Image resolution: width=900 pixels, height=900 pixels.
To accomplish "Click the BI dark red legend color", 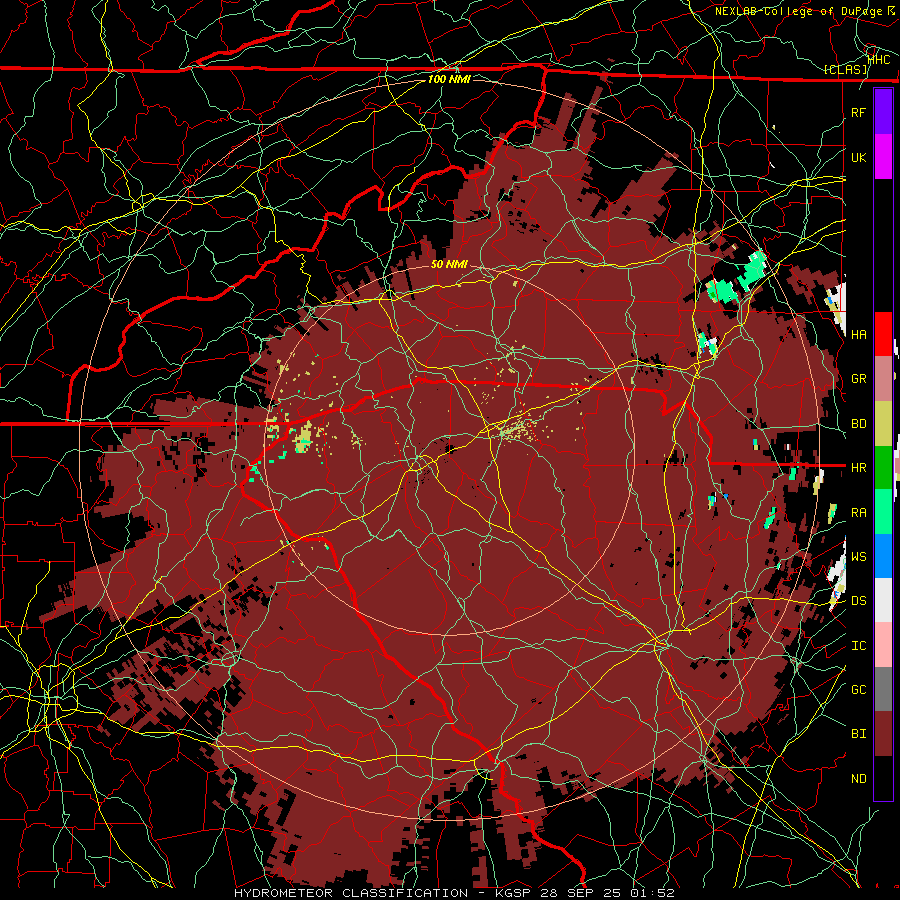I will pos(883,734).
